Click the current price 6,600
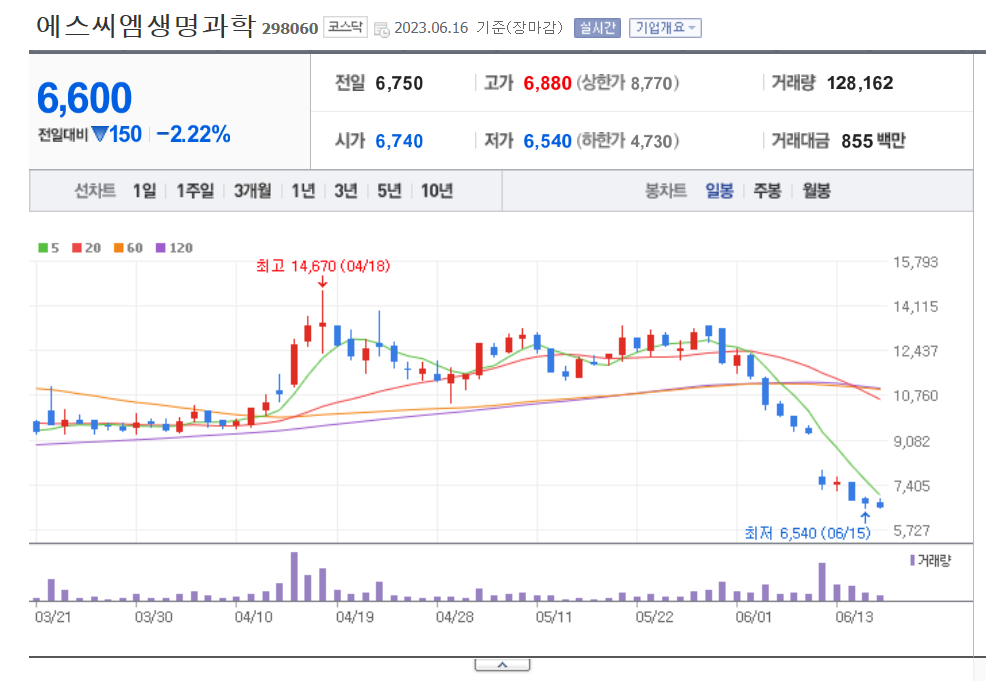This screenshot has height=681, width=986. [84, 99]
